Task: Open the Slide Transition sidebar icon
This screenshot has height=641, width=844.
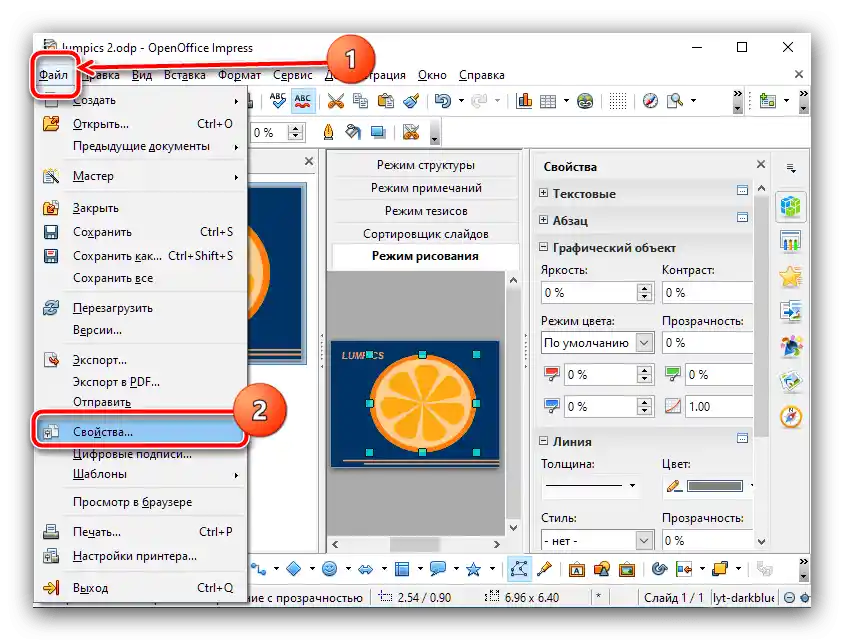Action: [791, 312]
